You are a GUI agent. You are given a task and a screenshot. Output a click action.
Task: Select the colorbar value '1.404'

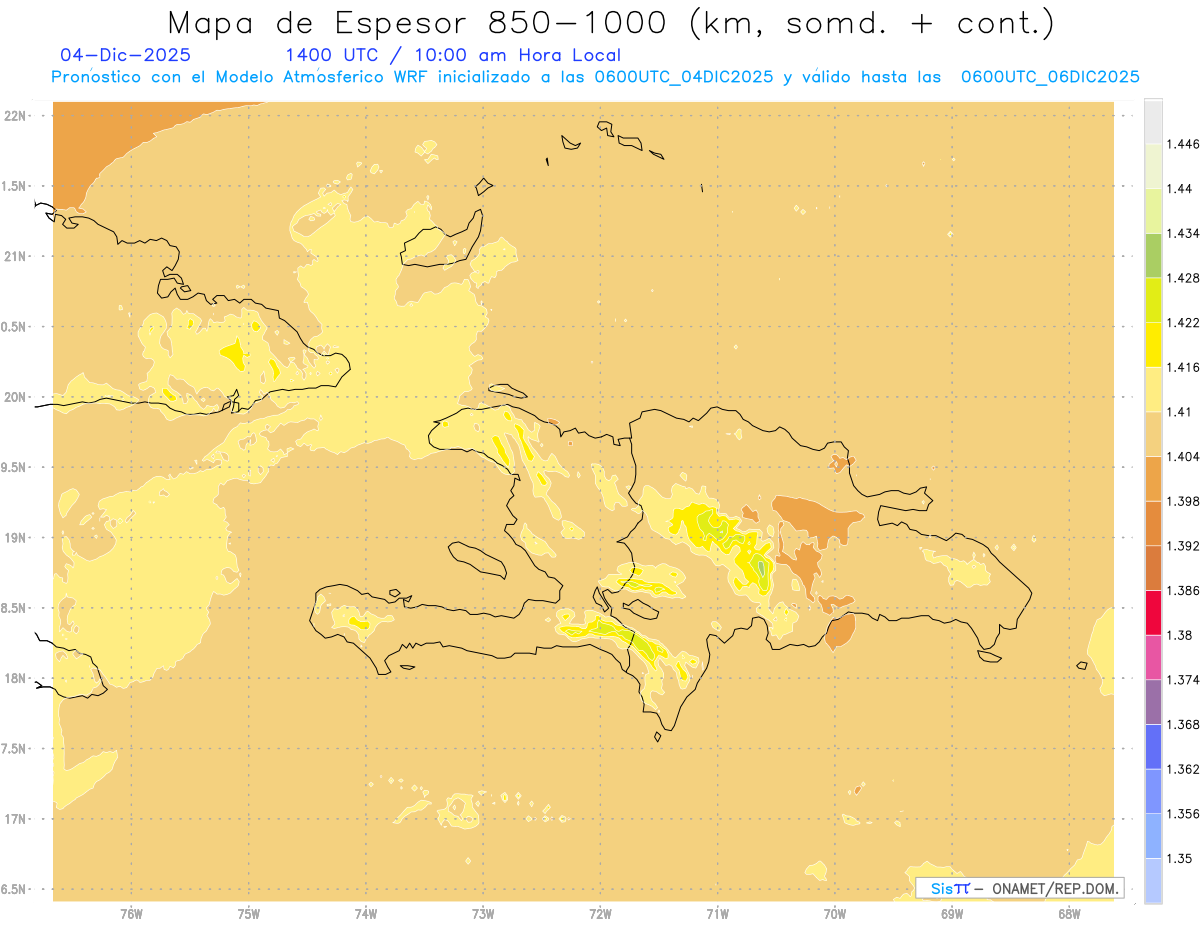tap(1184, 456)
